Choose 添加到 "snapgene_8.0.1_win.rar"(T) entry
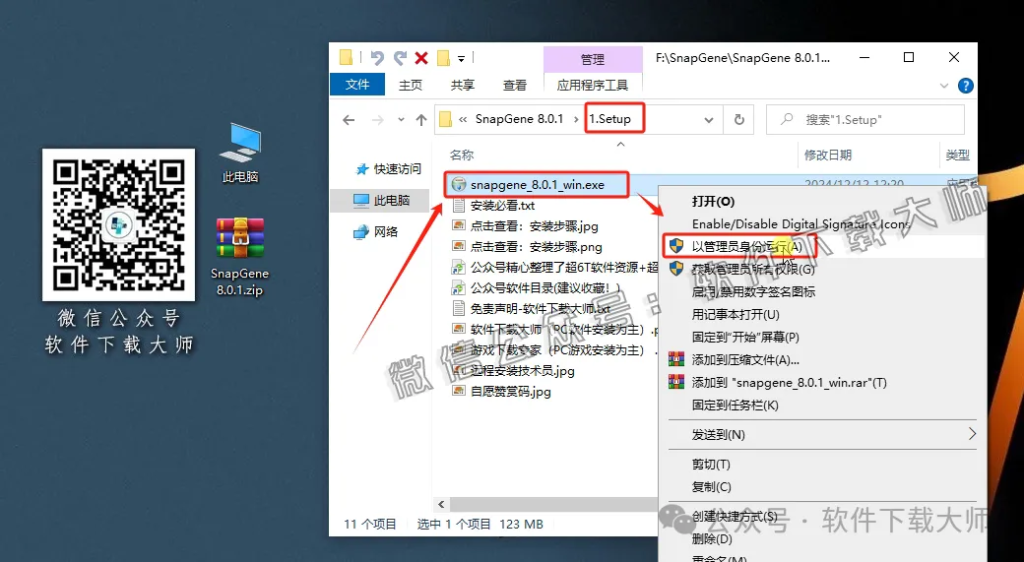 pos(789,383)
